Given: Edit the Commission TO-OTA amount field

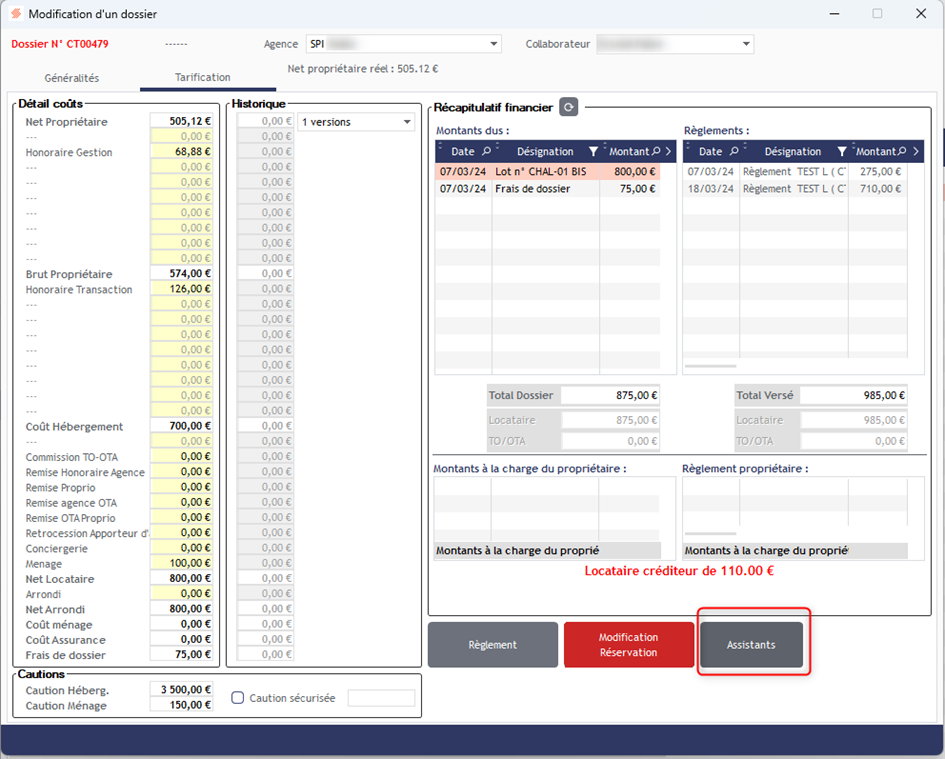Looking at the screenshot, I should coord(181,456).
